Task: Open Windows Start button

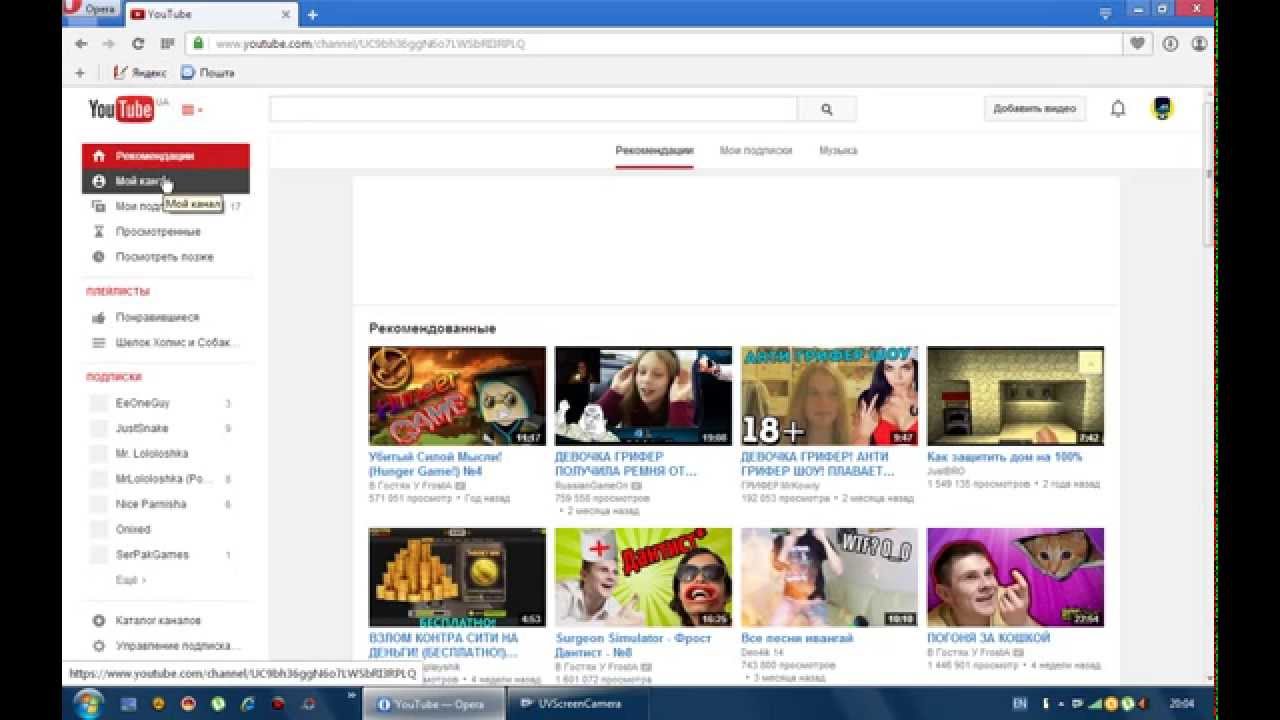Action: [88, 703]
